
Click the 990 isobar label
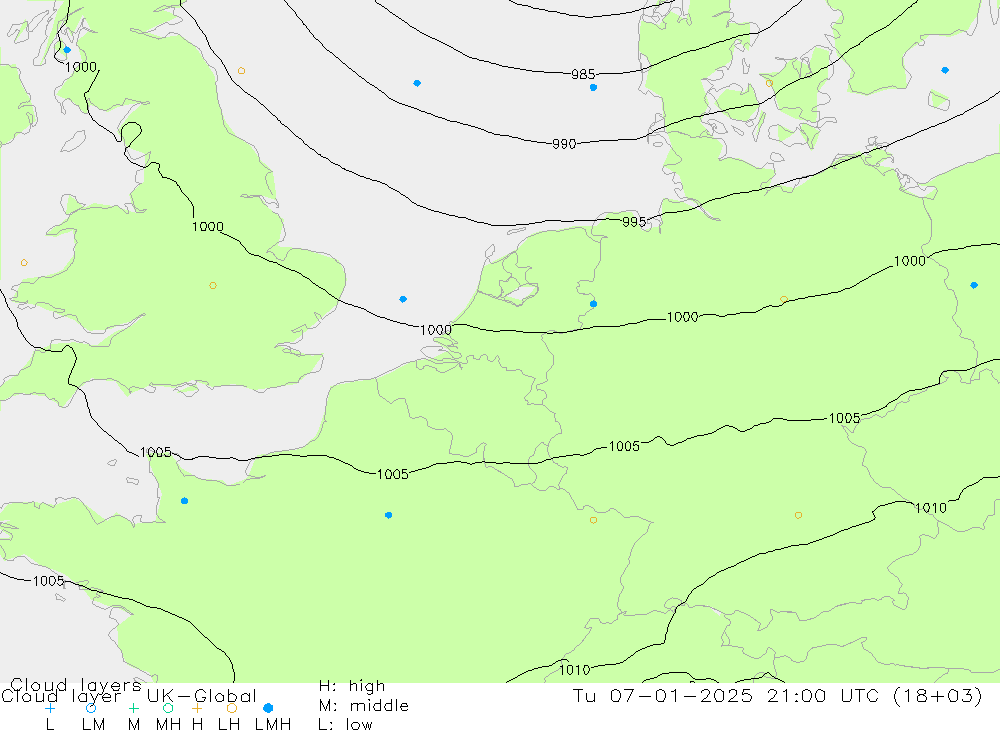click(564, 144)
